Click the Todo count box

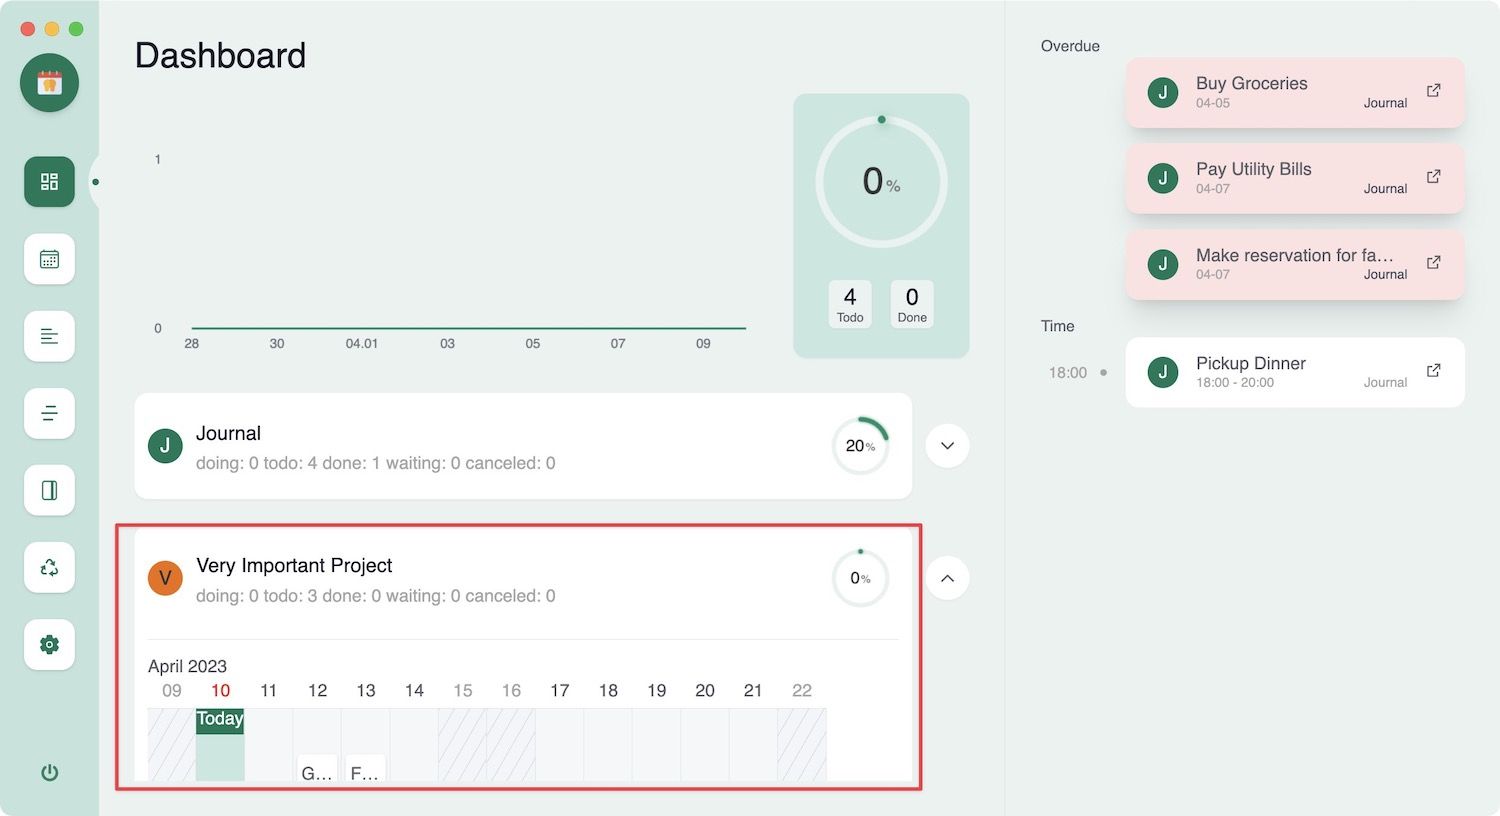click(850, 304)
